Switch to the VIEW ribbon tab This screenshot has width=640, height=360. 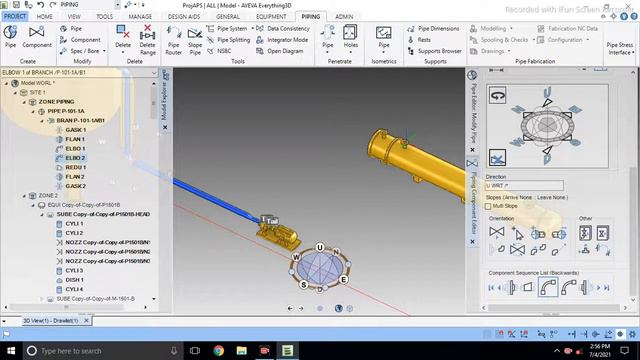(74, 17)
